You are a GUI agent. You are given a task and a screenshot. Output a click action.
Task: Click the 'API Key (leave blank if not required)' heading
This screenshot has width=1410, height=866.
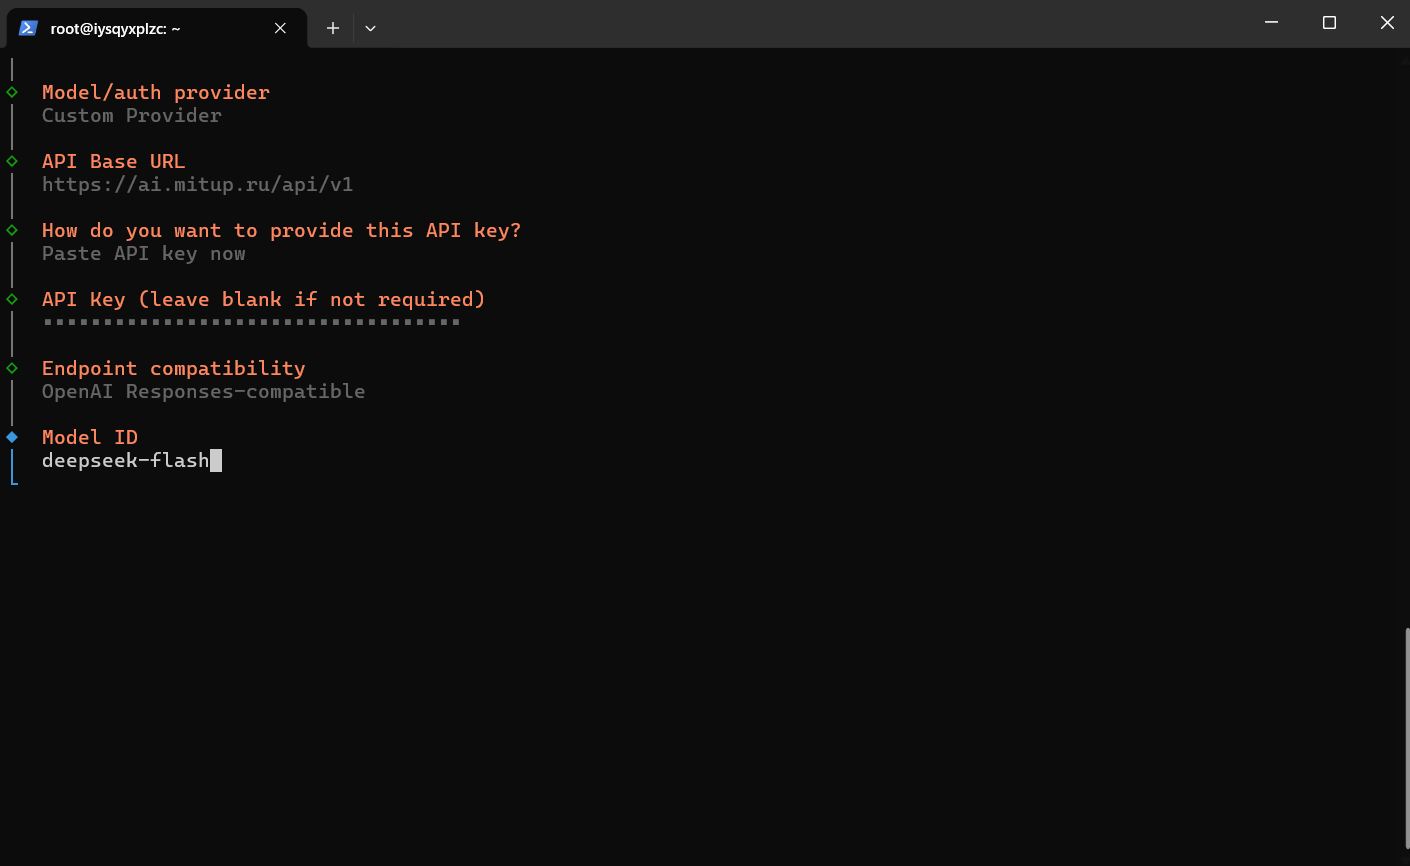pyautogui.click(x=264, y=299)
